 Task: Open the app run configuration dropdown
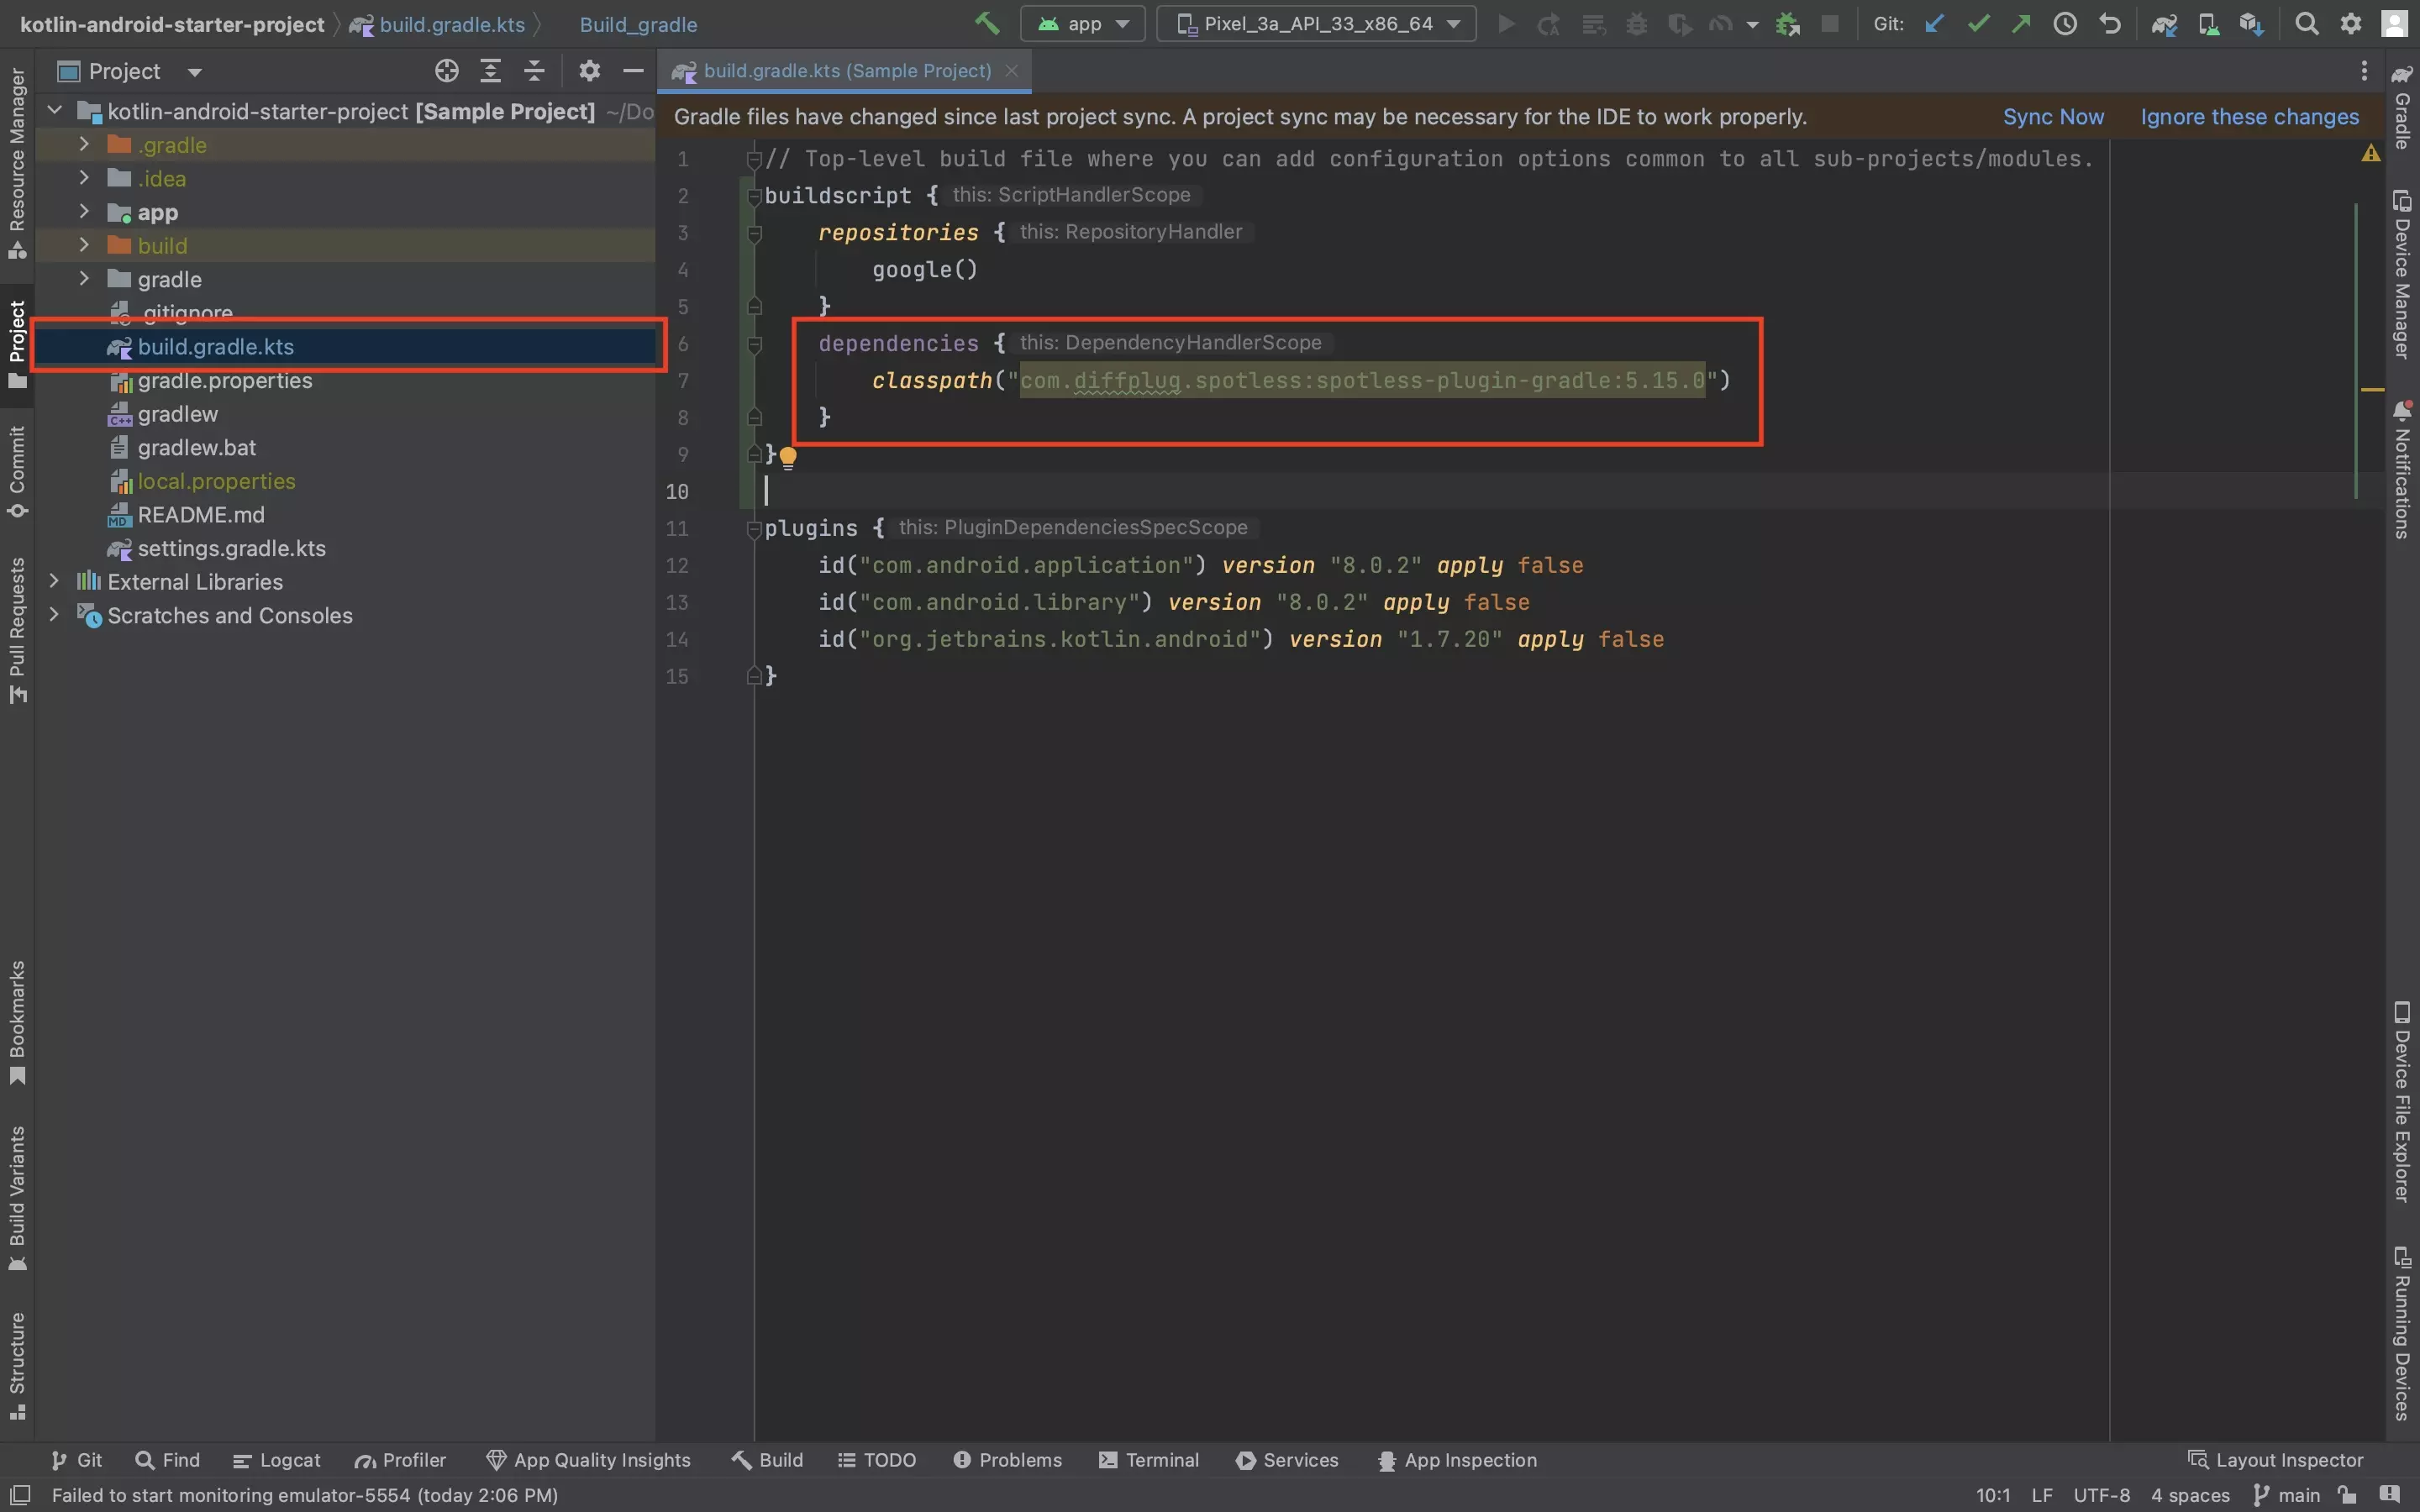(x=1082, y=23)
